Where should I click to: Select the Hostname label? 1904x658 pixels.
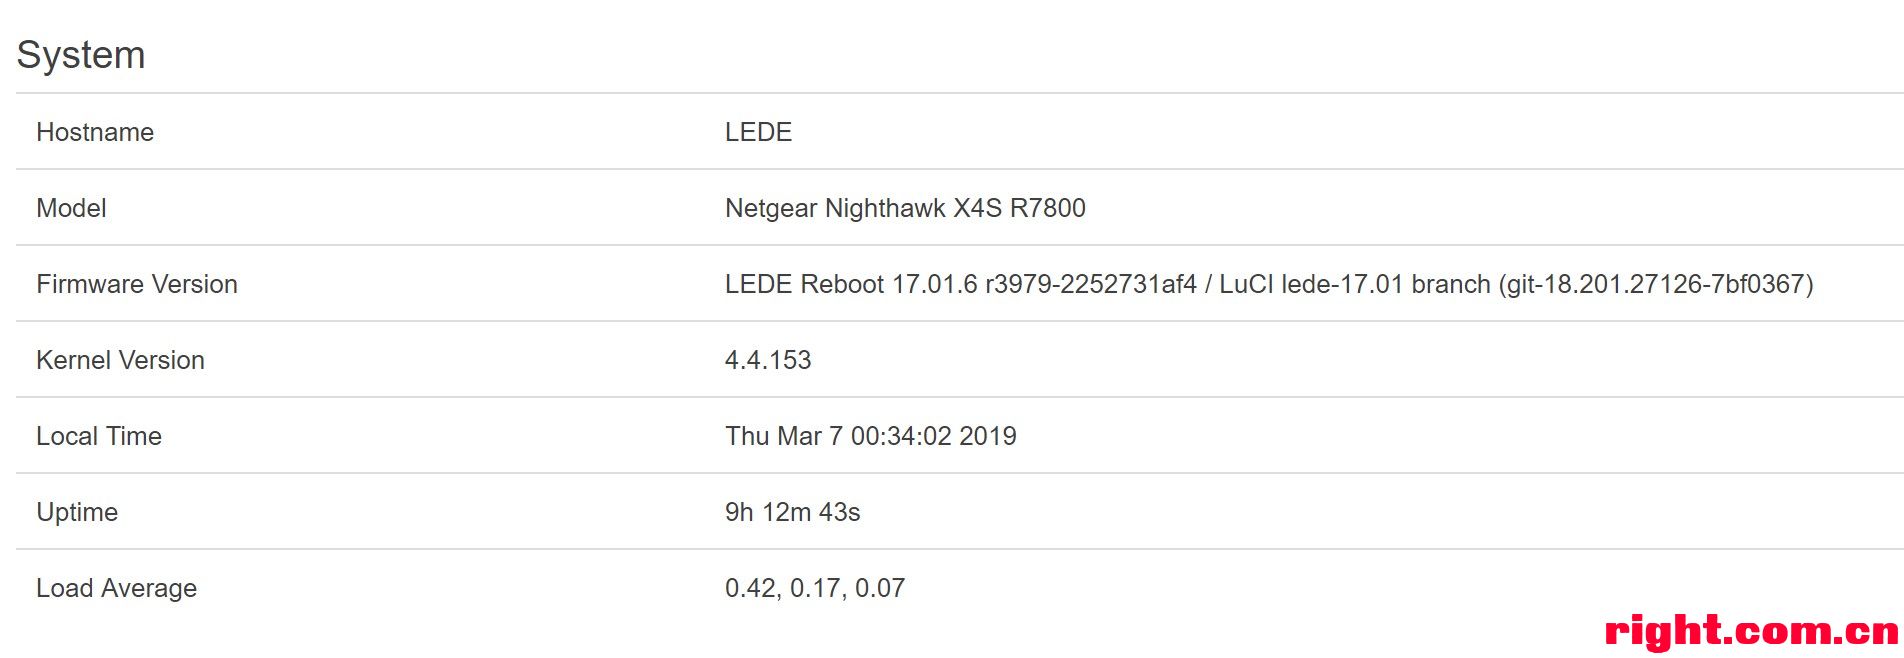coord(95,132)
